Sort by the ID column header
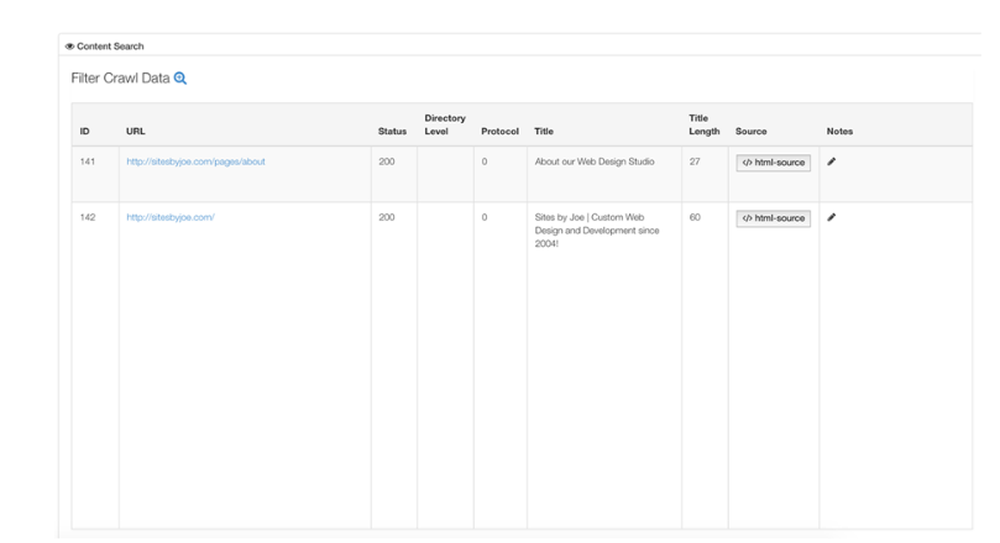Viewport: 1000px width, 543px height. 85,131
